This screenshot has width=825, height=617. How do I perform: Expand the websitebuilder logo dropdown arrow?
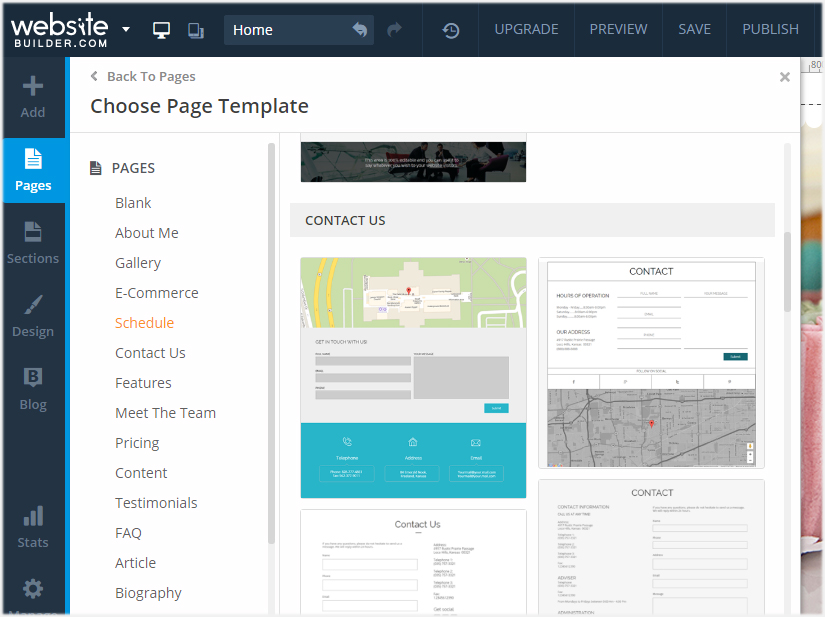click(x=126, y=29)
